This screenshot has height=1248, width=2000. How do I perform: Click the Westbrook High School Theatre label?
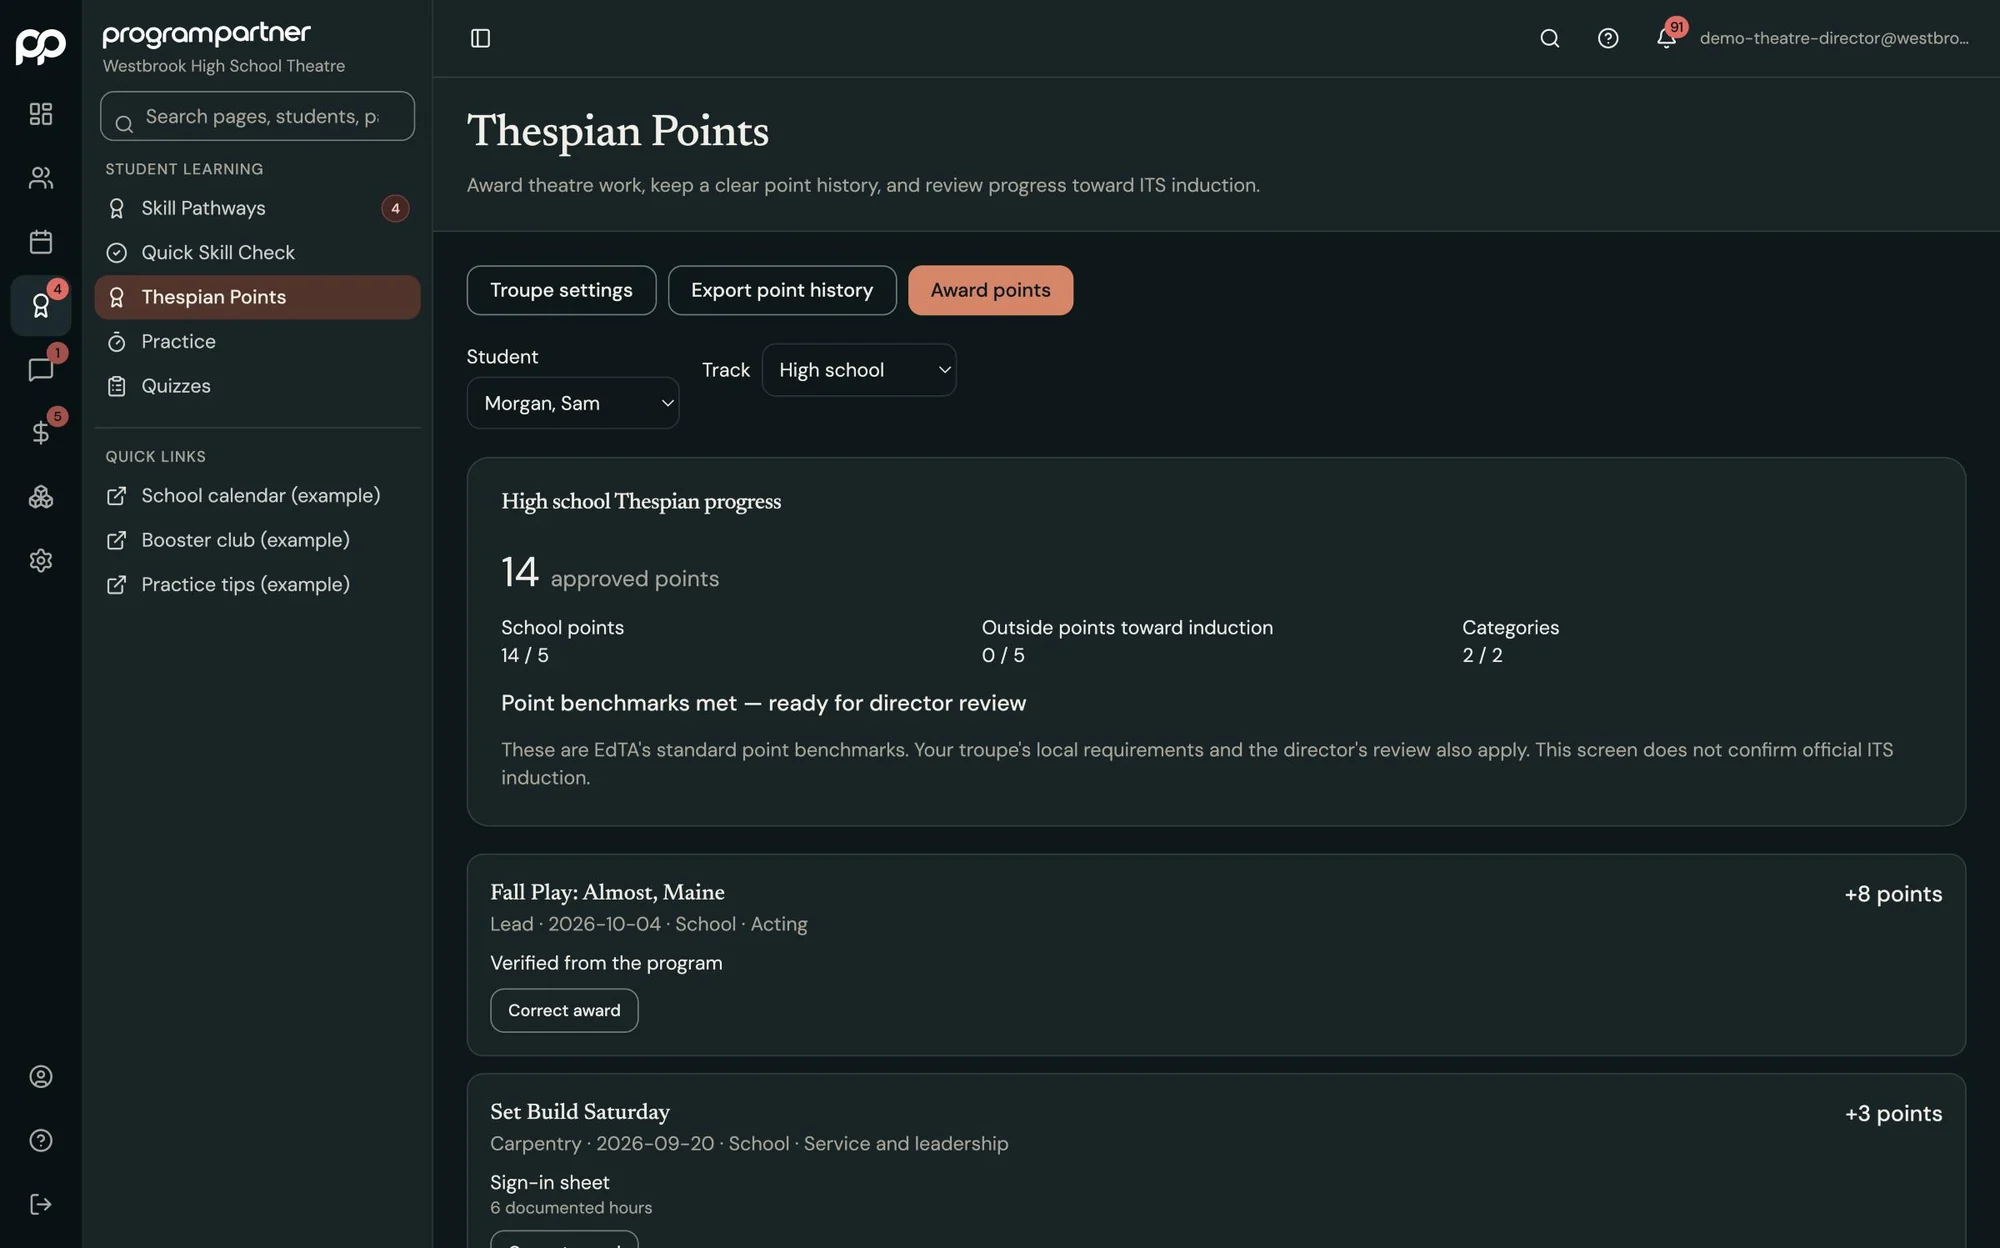(x=224, y=66)
